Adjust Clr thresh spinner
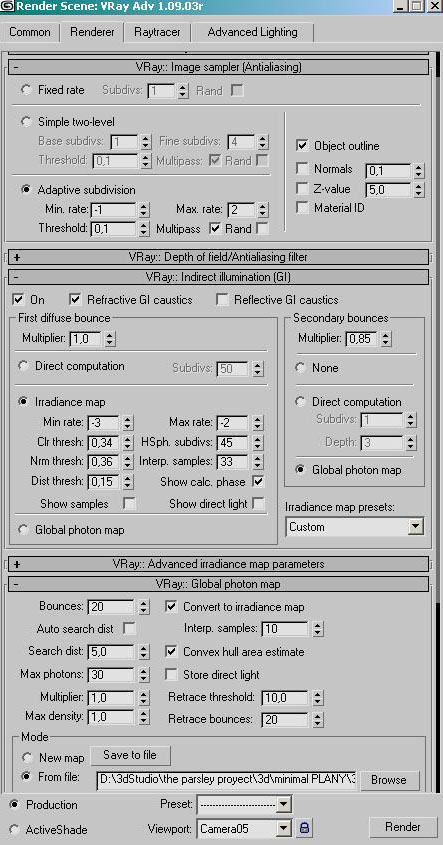This screenshot has height=845, width=443. point(127,443)
